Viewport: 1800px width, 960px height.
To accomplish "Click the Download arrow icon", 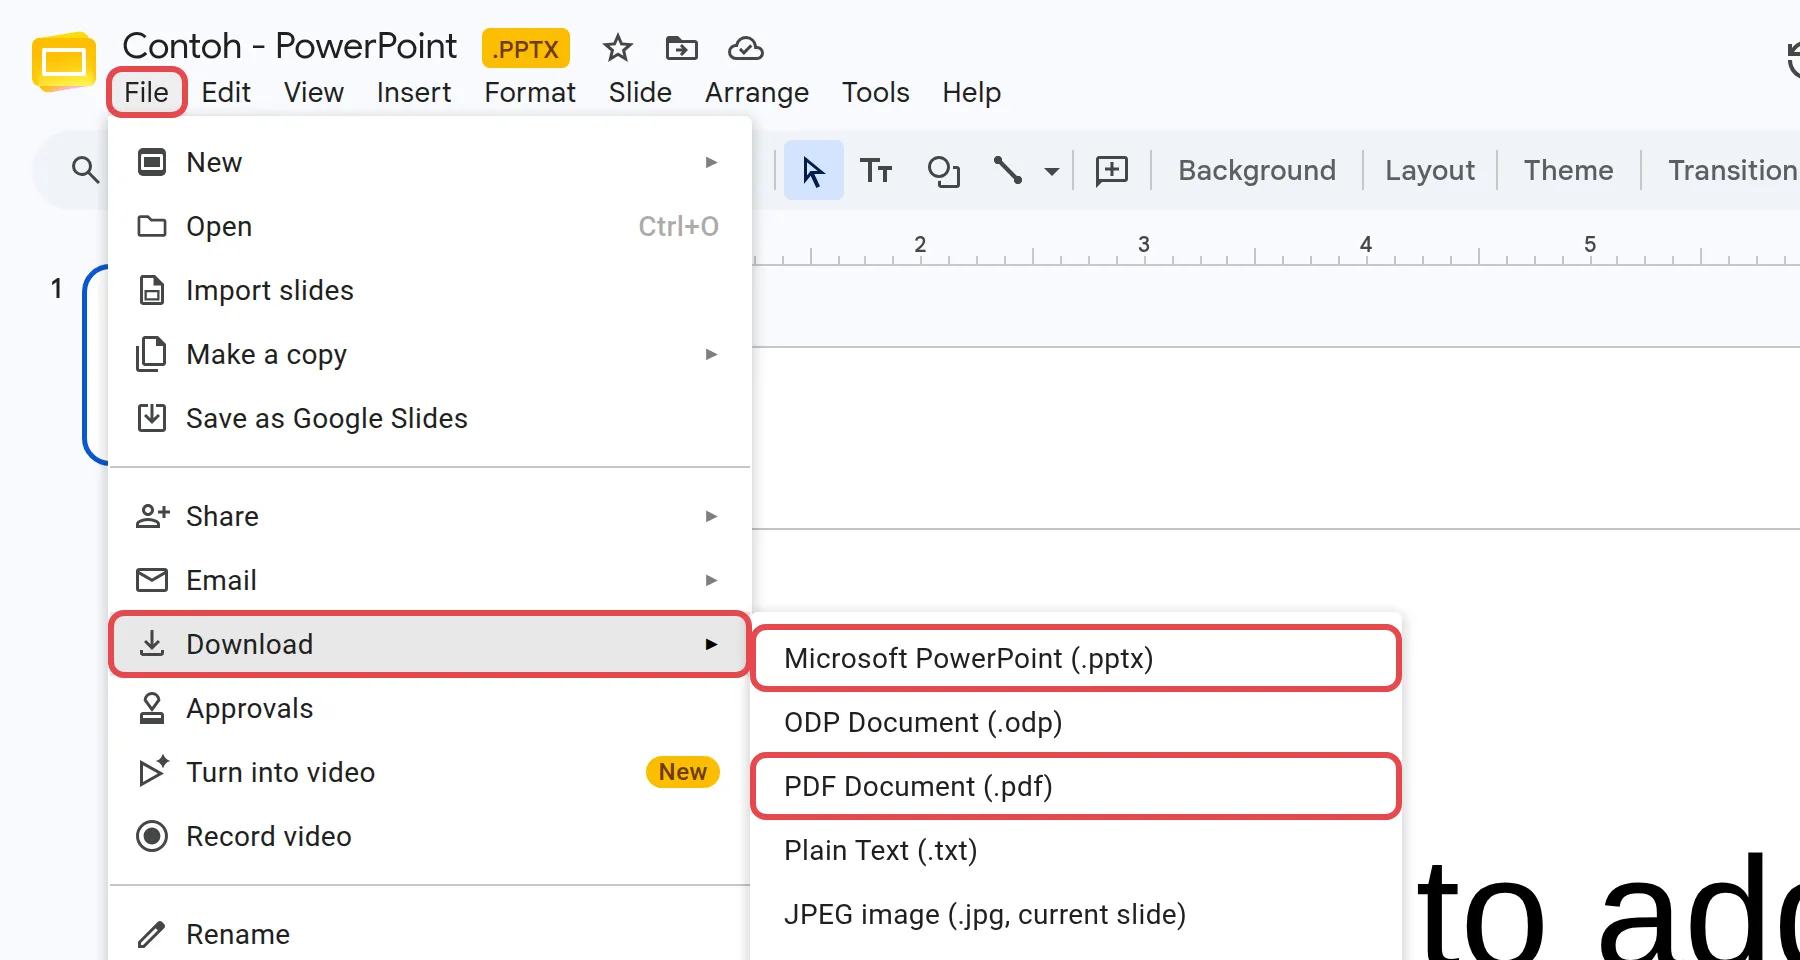I will coord(151,643).
